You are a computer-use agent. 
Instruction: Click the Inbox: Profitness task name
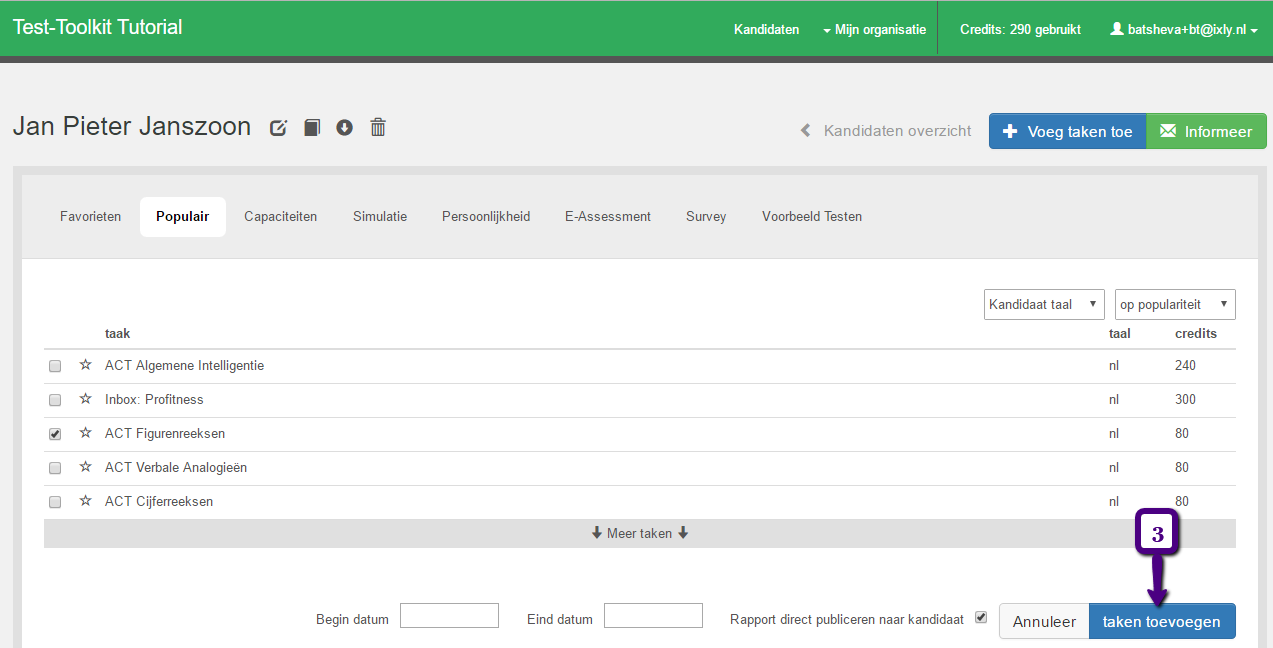pos(154,399)
